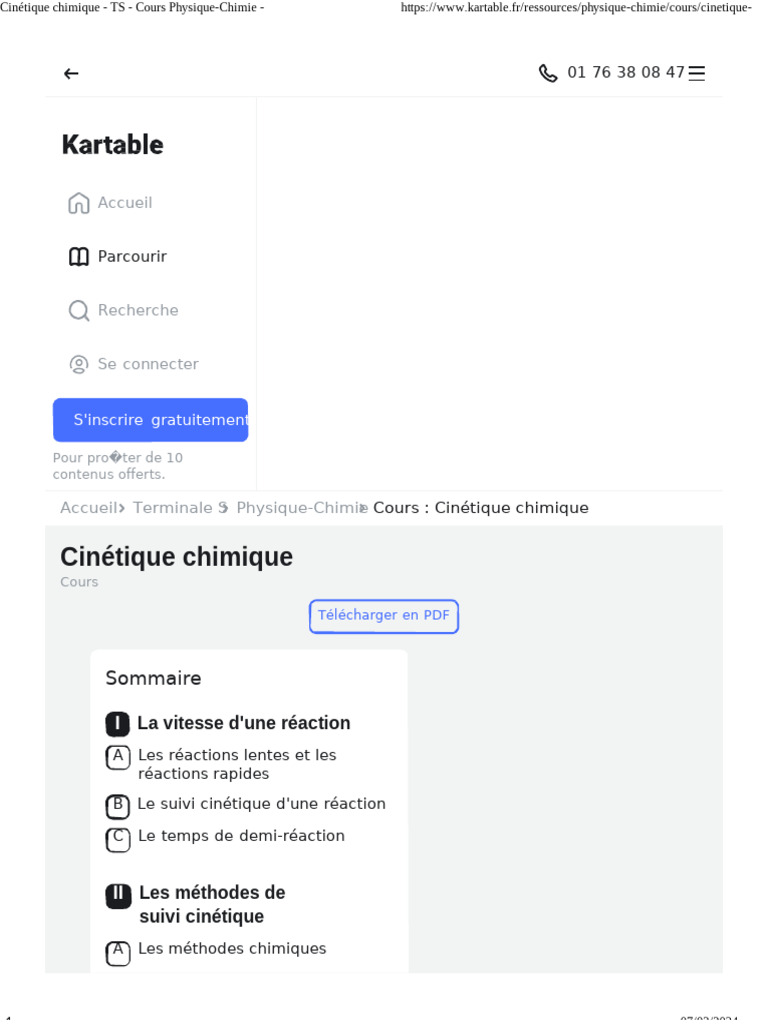Call the number 01 76 38 08 47
This screenshot has width=768, height=1024.
pos(626,72)
